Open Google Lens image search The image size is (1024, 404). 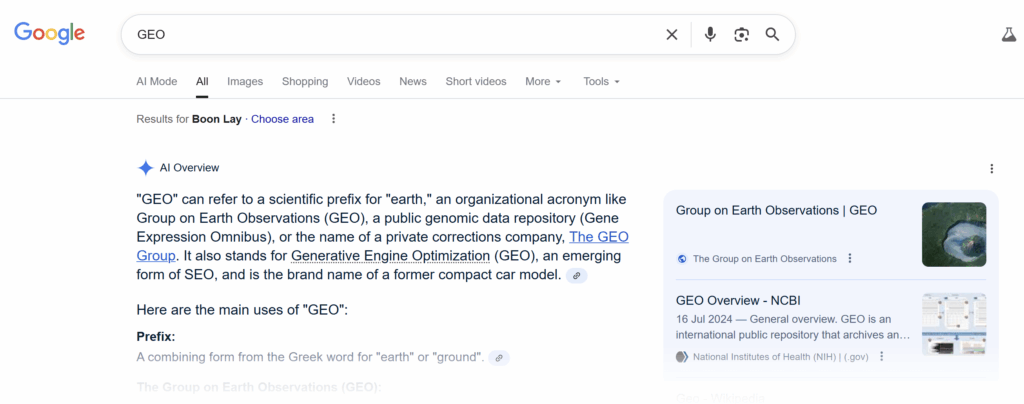coord(741,35)
